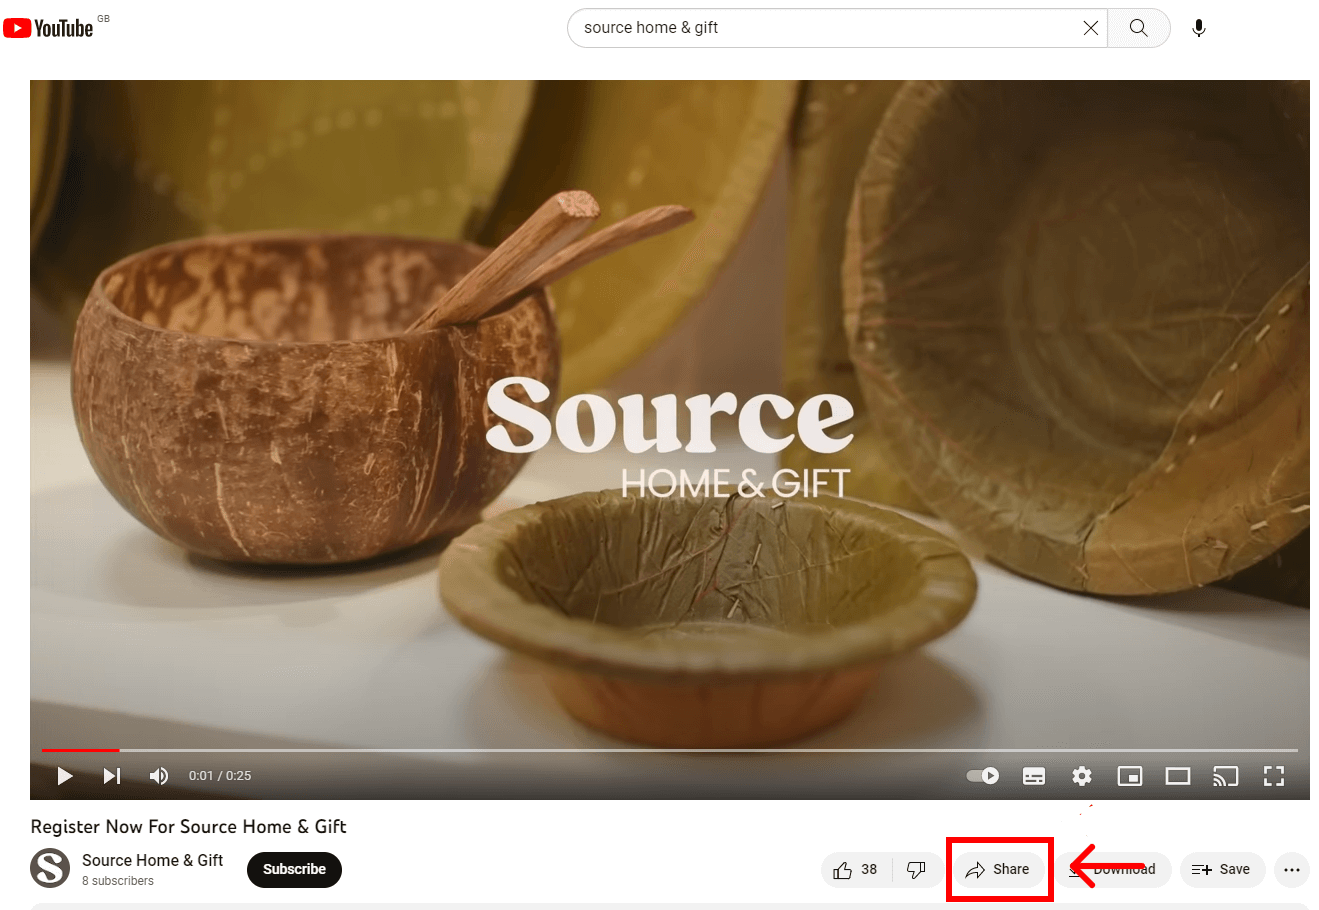Dislike the video
Viewport: 1319px width, 910px height.
[x=917, y=870]
